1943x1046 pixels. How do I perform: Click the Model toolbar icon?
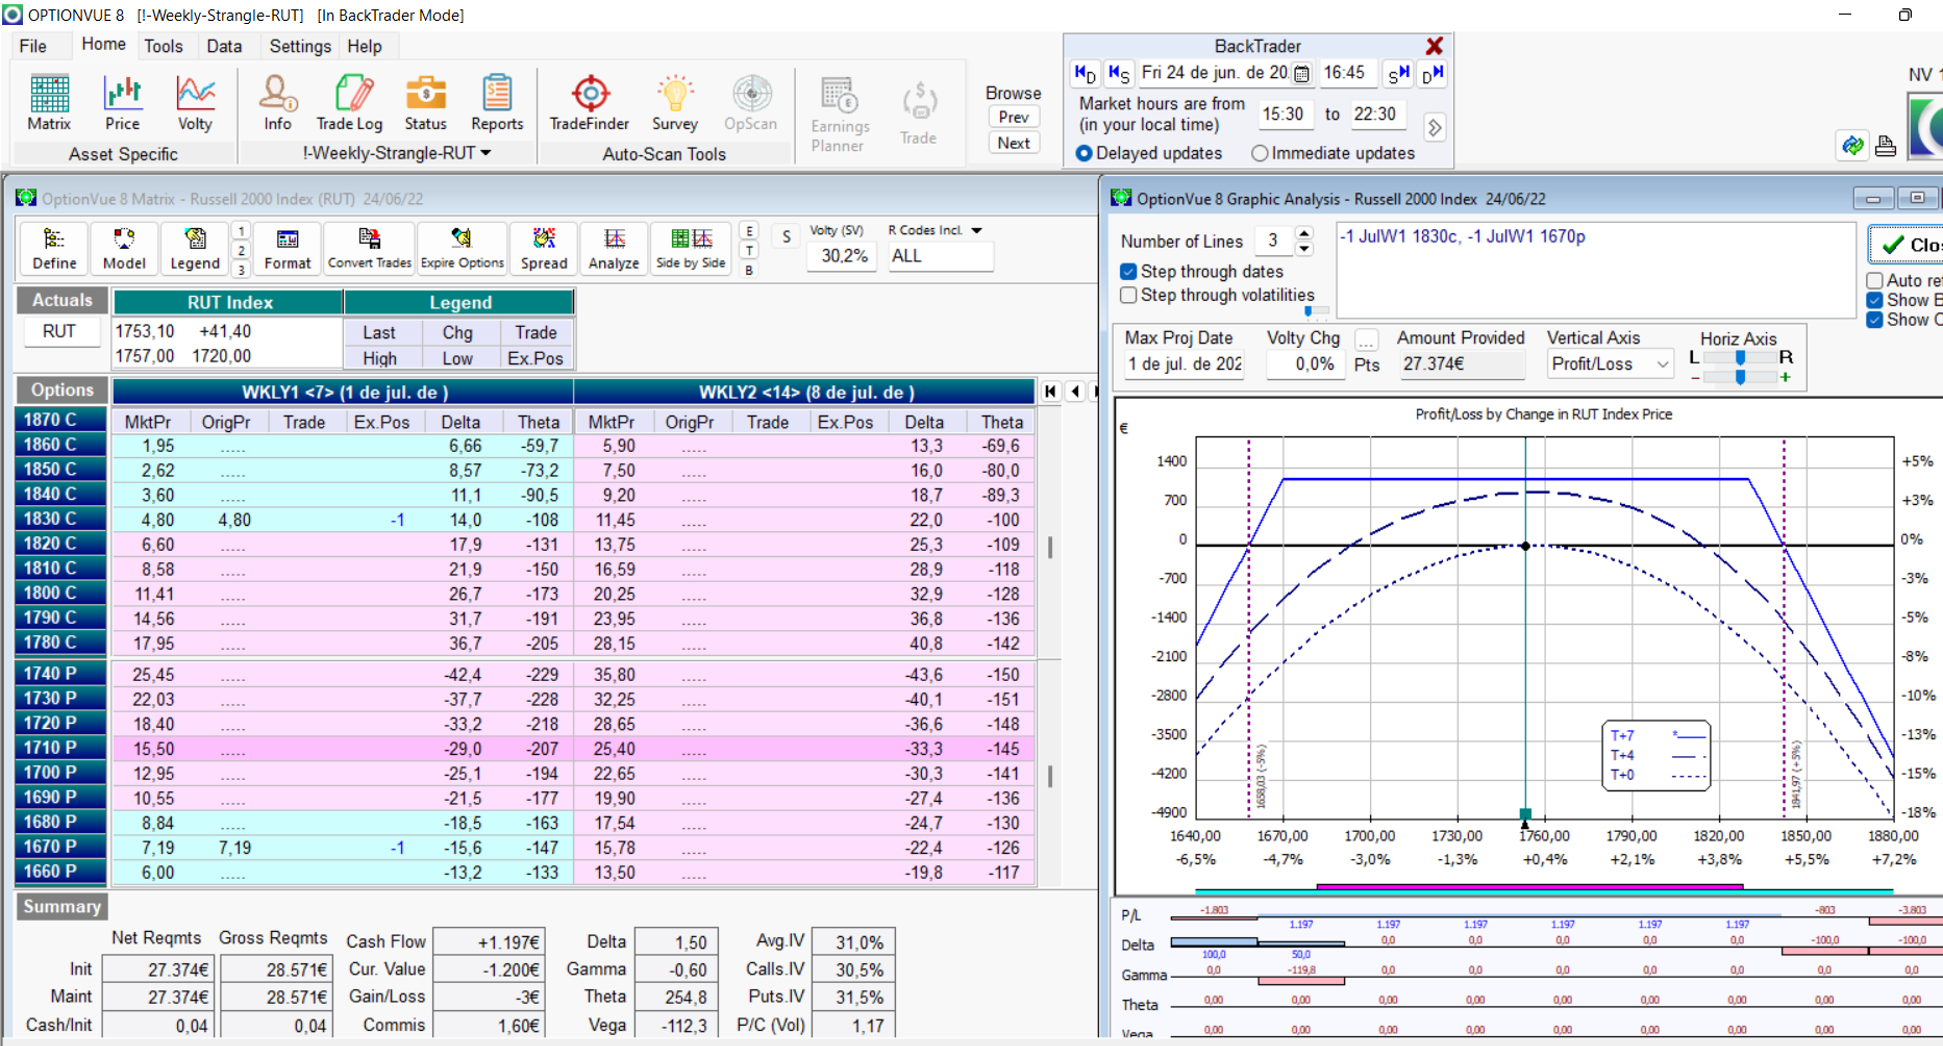(124, 248)
